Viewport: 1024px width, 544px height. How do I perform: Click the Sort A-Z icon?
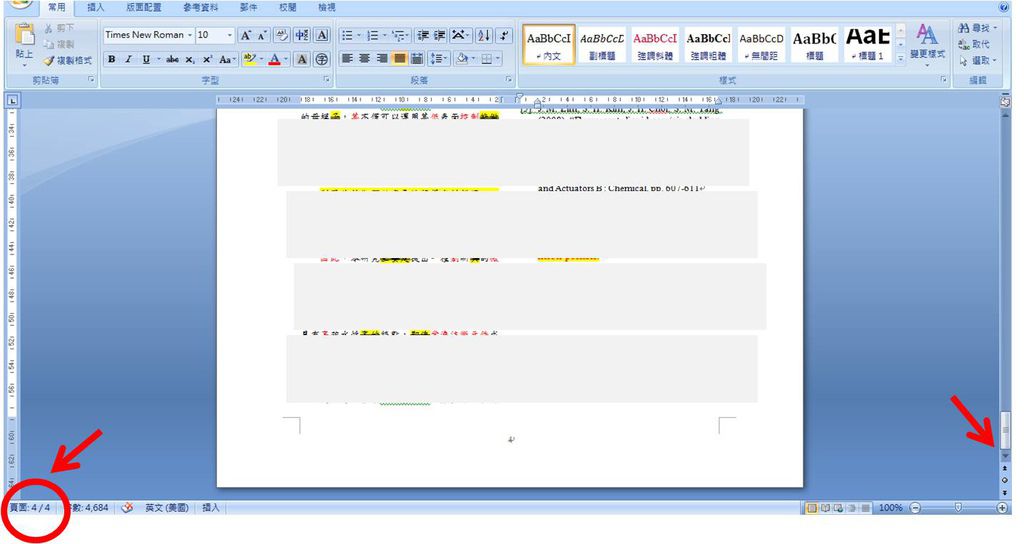[x=484, y=35]
